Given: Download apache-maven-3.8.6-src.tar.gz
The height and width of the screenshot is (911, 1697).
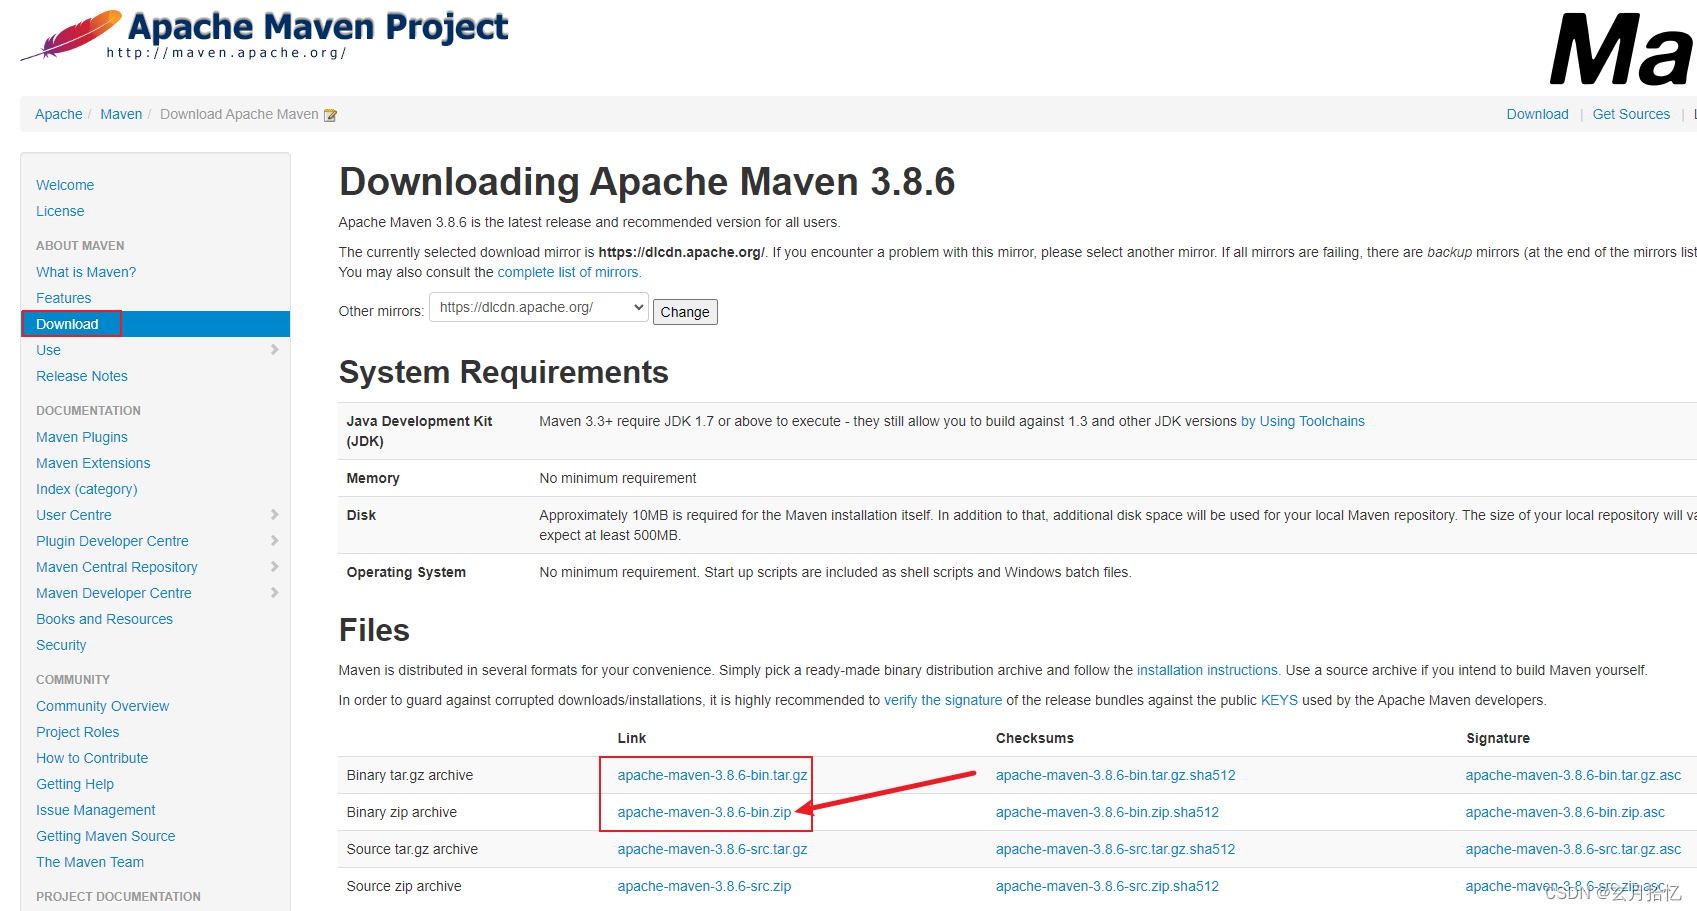Looking at the screenshot, I should pyautogui.click(x=712, y=849).
